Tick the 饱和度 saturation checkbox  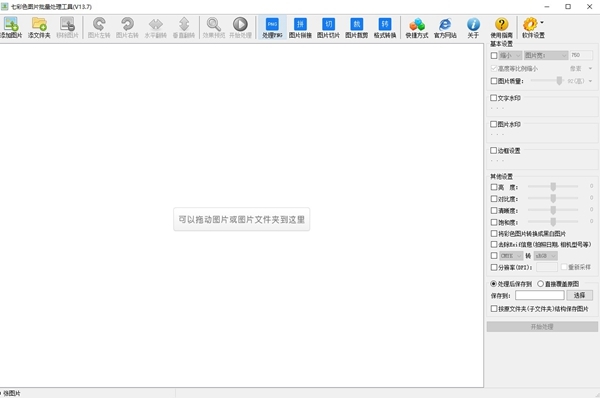click(494, 222)
